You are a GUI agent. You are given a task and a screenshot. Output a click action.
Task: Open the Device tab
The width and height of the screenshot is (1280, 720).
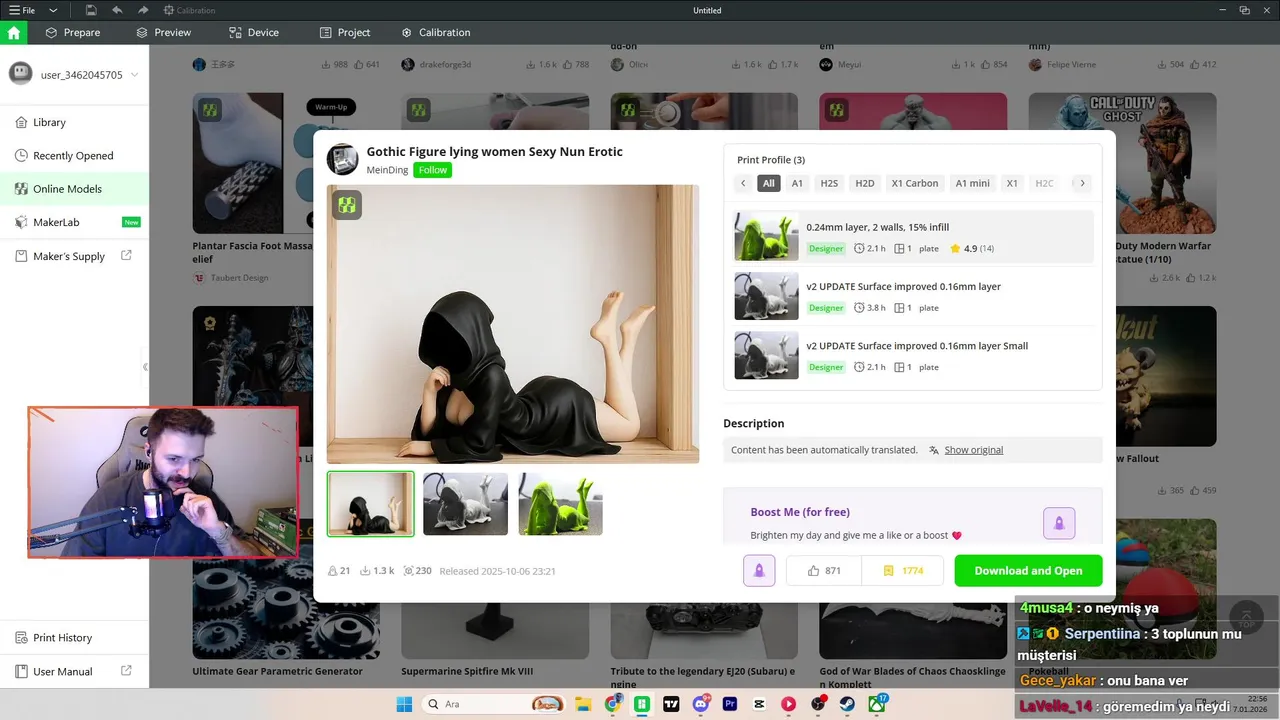(x=254, y=32)
